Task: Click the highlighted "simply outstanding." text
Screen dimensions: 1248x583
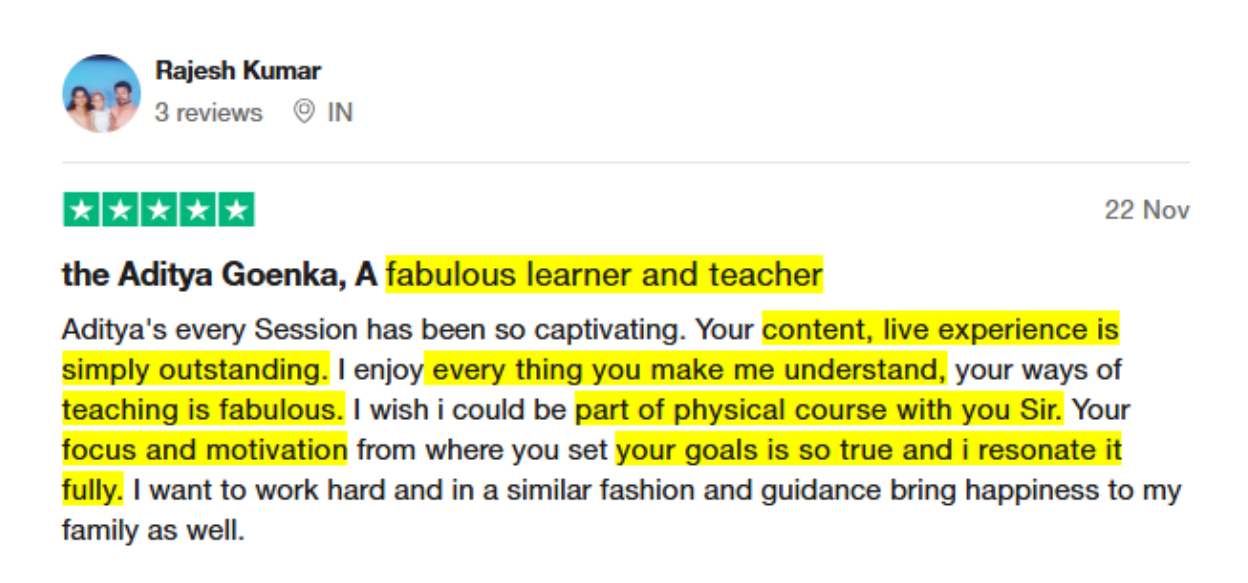Action: pos(195,370)
